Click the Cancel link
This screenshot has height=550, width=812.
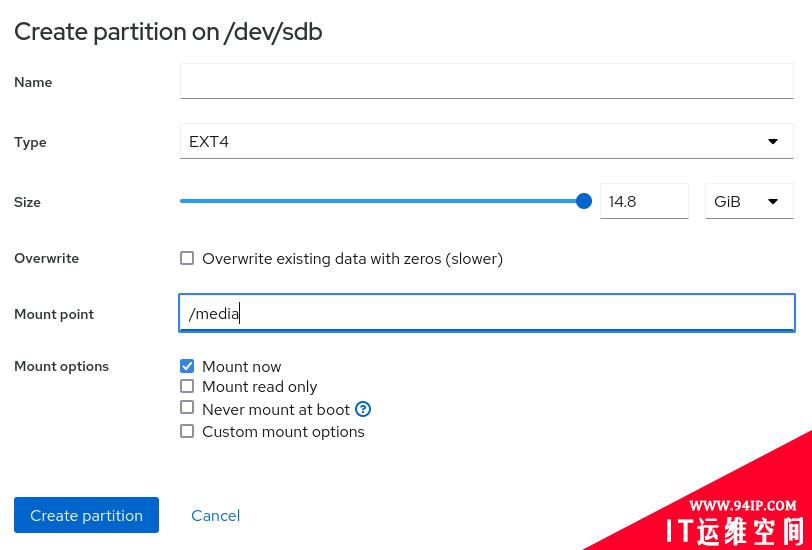[215, 515]
